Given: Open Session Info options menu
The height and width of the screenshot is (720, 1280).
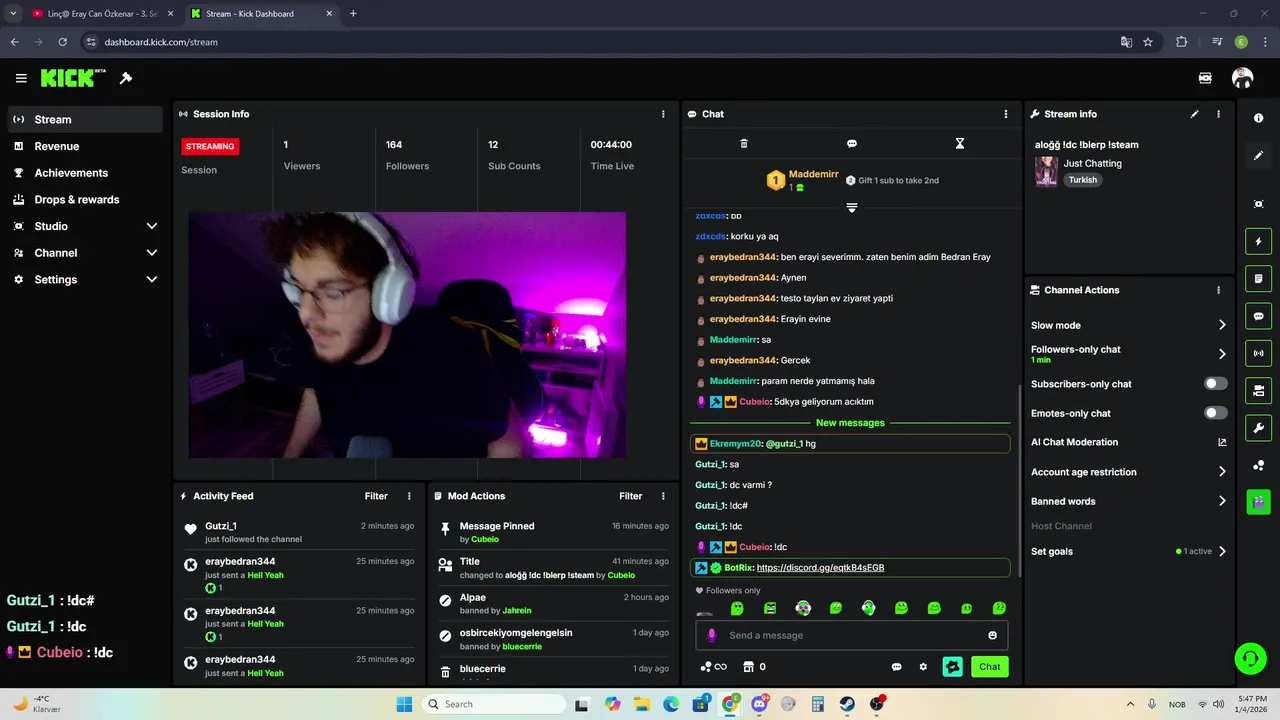Looking at the screenshot, I should click(x=663, y=114).
